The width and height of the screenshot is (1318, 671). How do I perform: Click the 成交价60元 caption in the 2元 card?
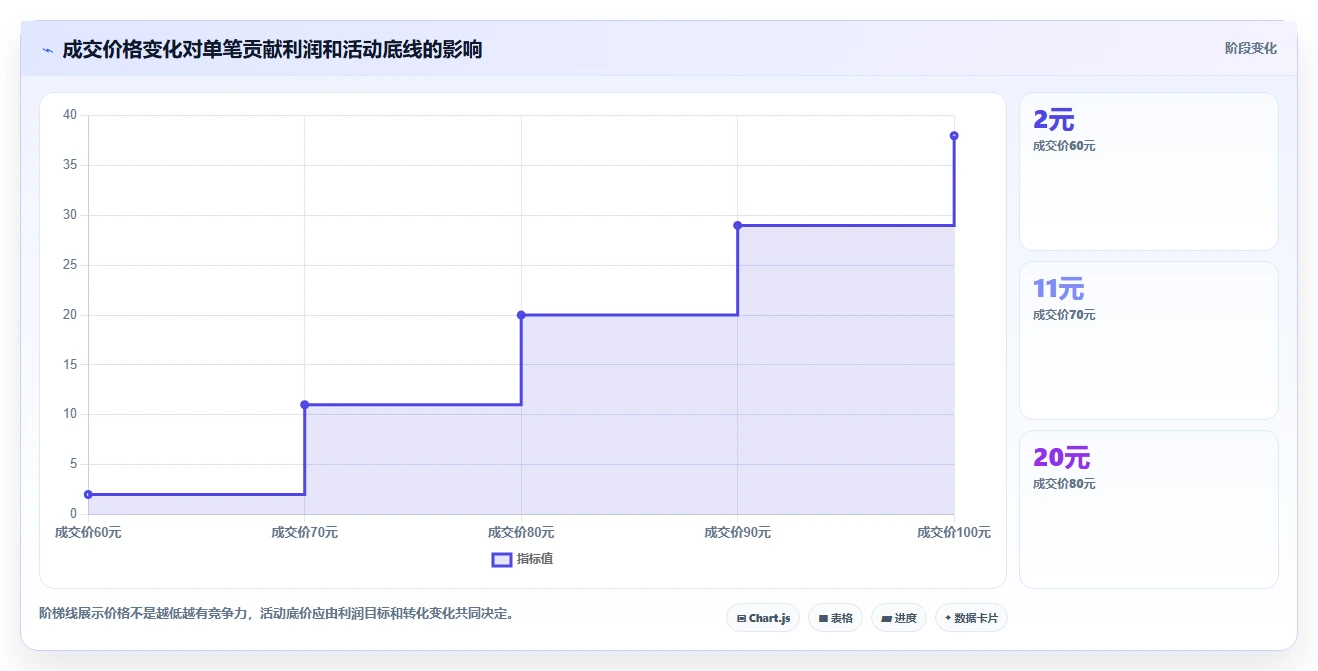pyautogui.click(x=1064, y=146)
